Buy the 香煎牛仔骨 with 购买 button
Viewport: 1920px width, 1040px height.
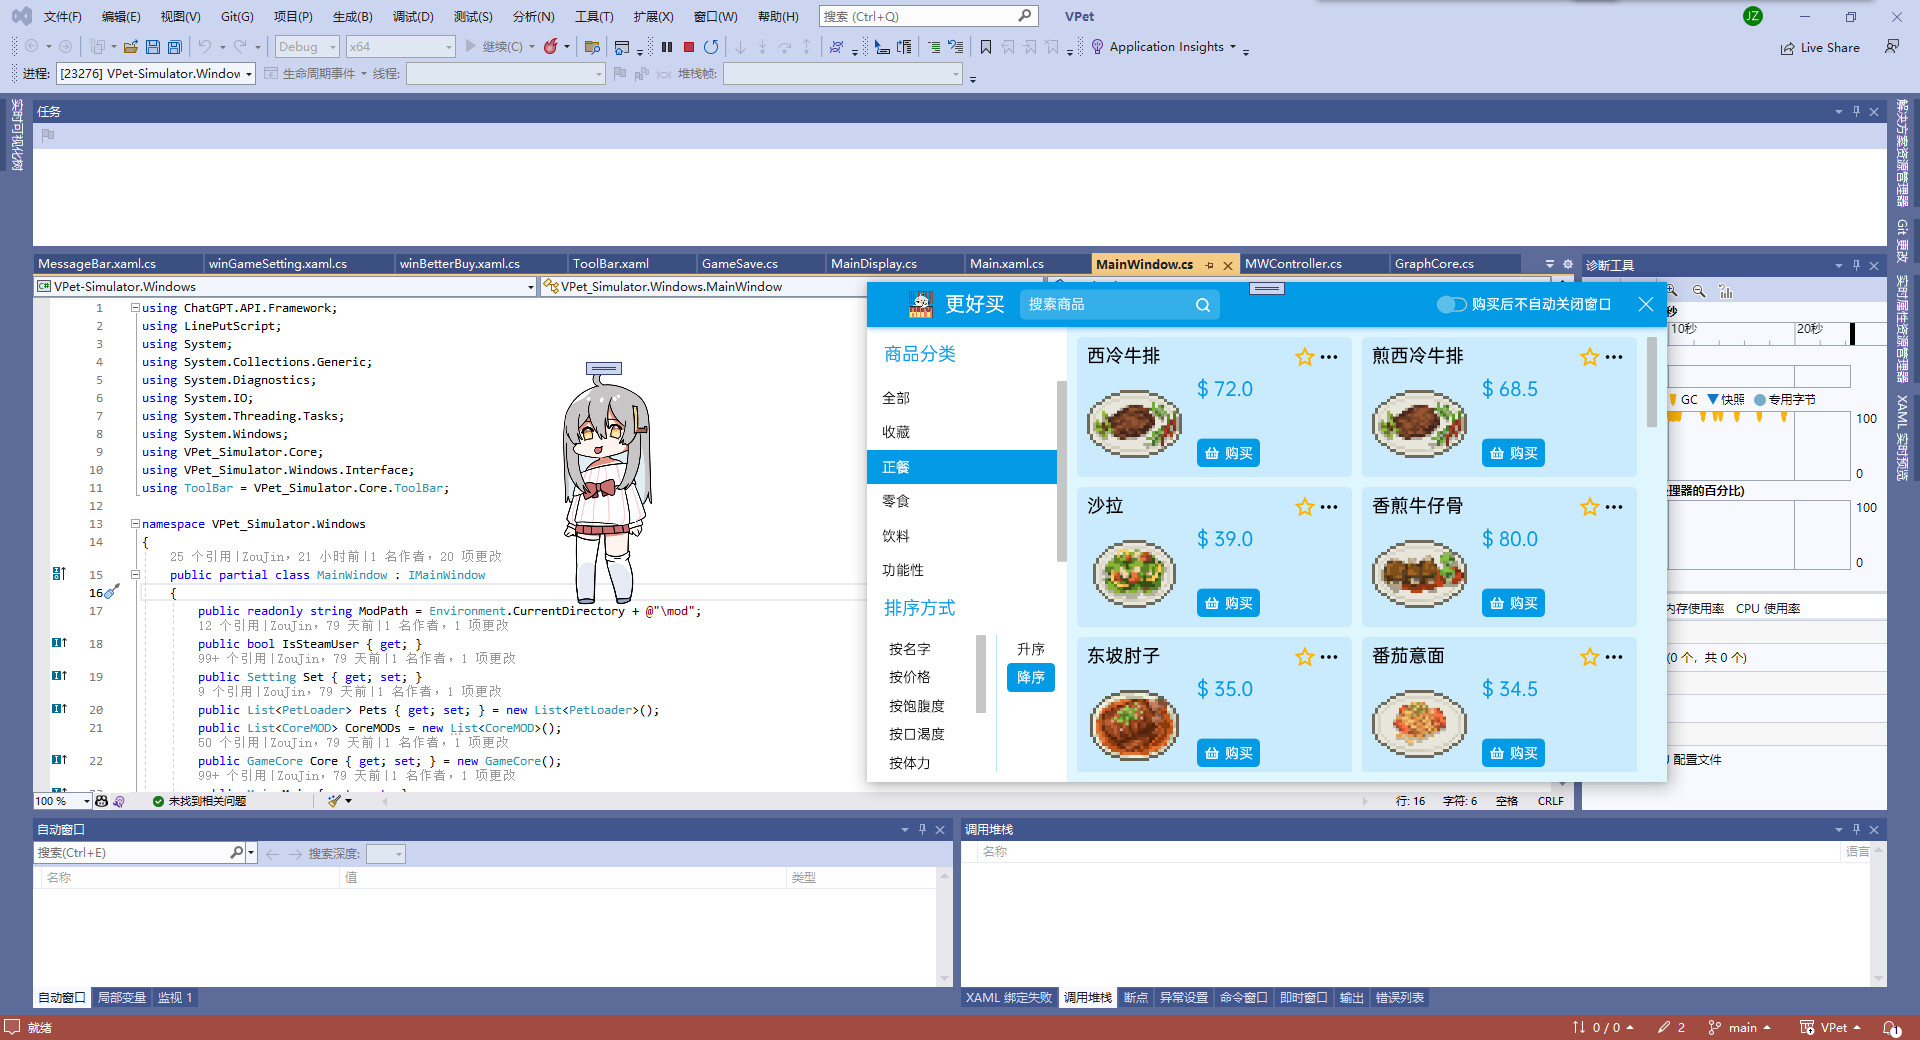[1513, 603]
